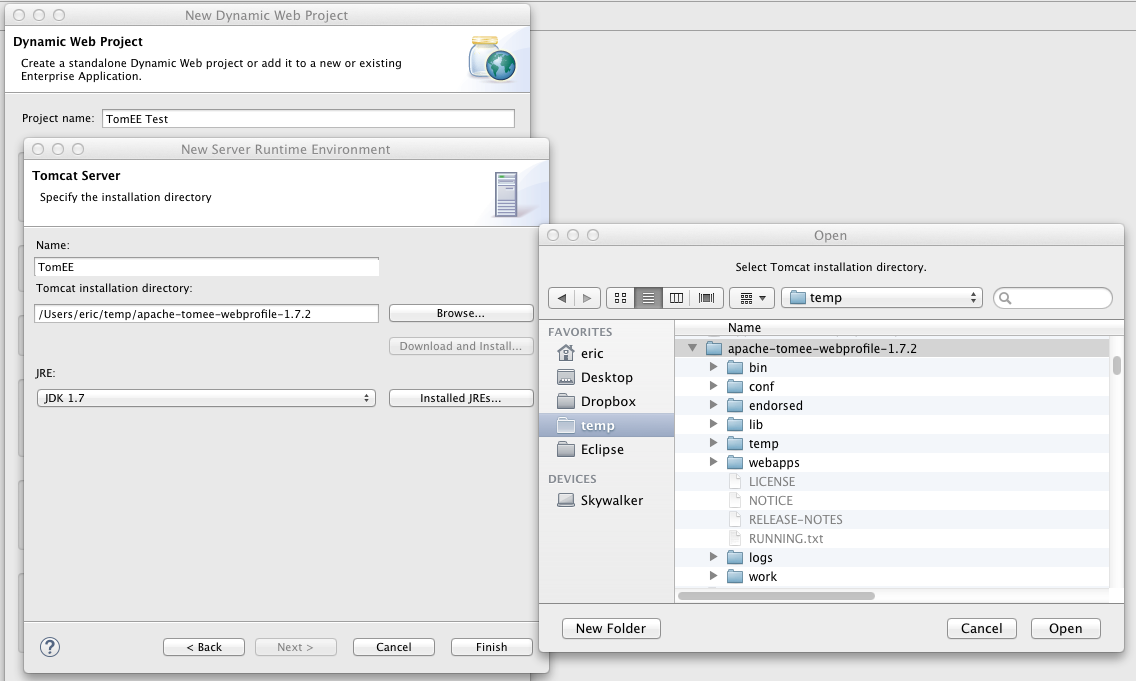Close the Open dialog window
Image resolution: width=1136 pixels, height=681 pixels.
click(x=553, y=235)
